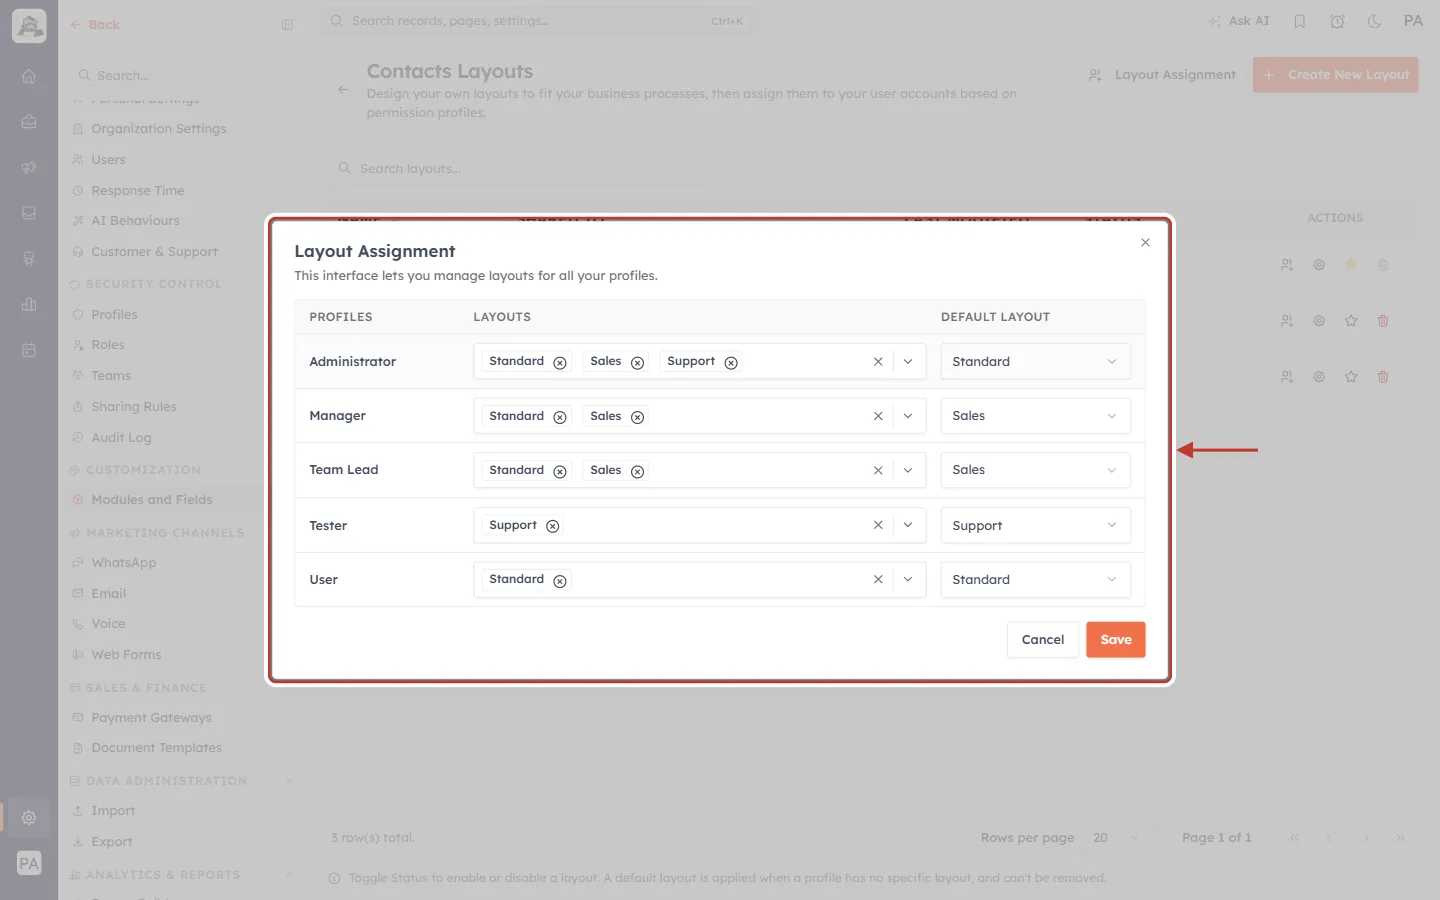The width and height of the screenshot is (1440, 900).
Task: Go Back from settings sidebar
Action: pos(95,25)
